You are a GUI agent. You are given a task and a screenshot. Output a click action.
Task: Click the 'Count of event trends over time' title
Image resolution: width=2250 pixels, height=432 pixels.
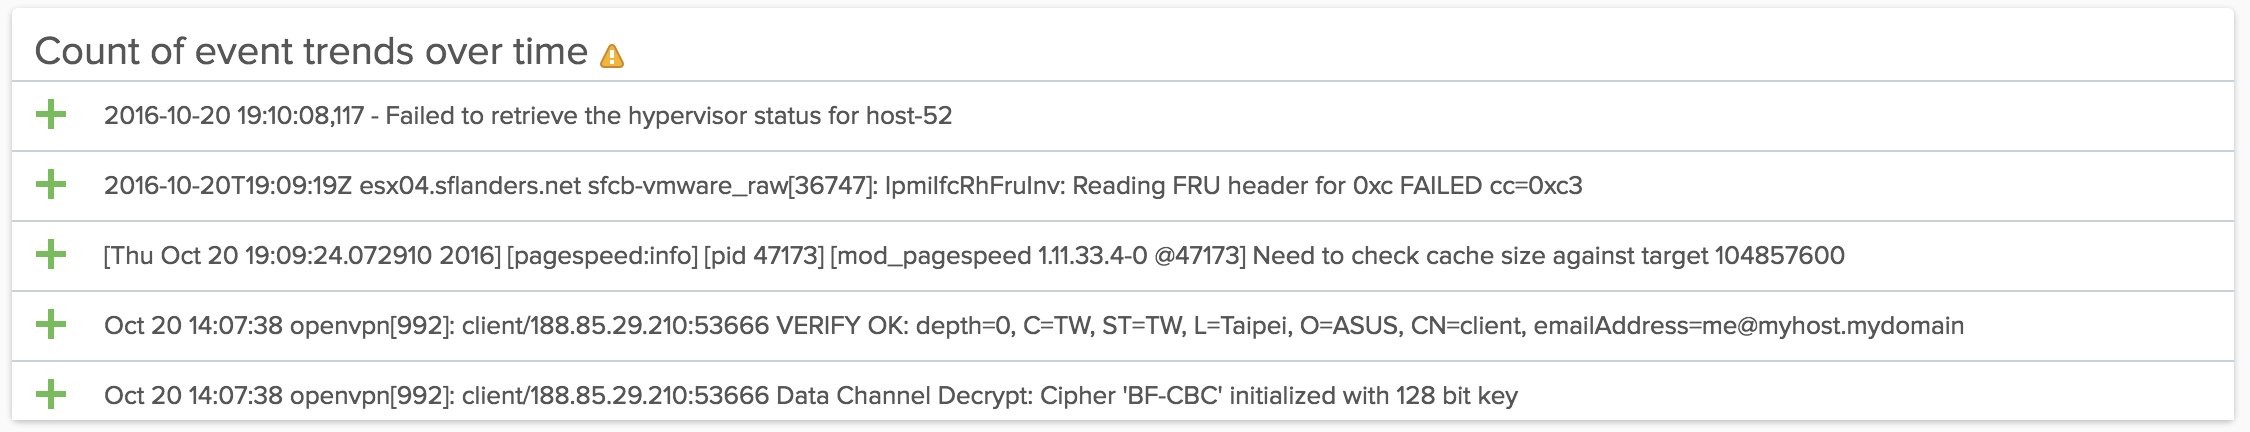tap(311, 52)
